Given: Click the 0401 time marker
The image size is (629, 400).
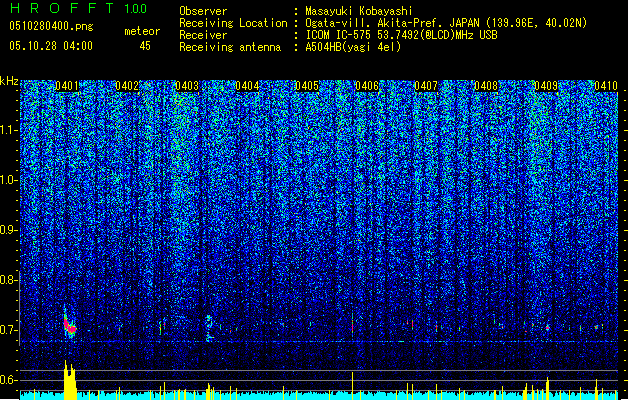Looking at the screenshot, I should pyautogui.click(x=67, y=86).
